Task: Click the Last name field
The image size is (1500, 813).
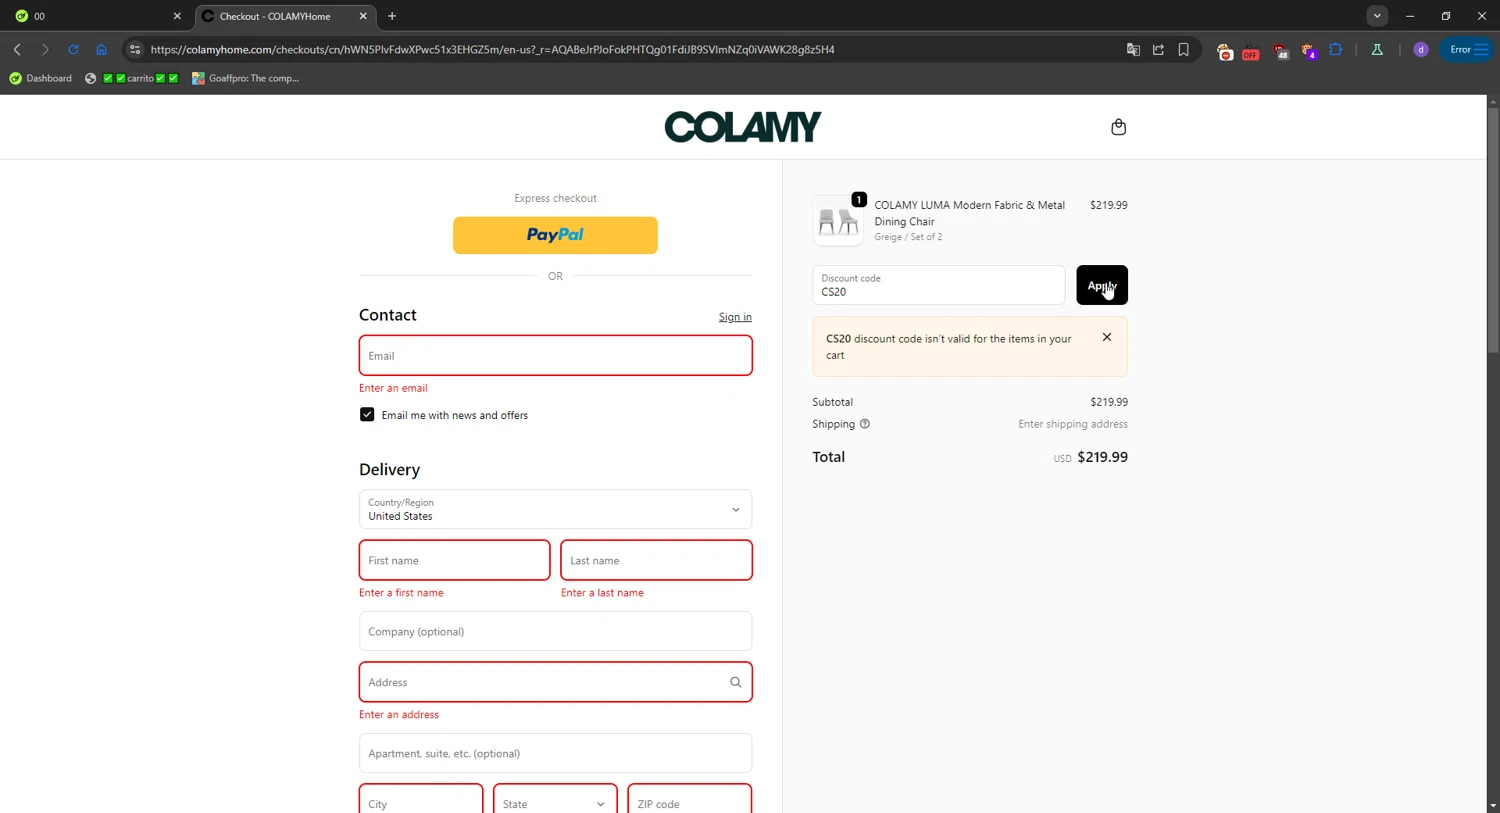Action: tap(656, 560)
